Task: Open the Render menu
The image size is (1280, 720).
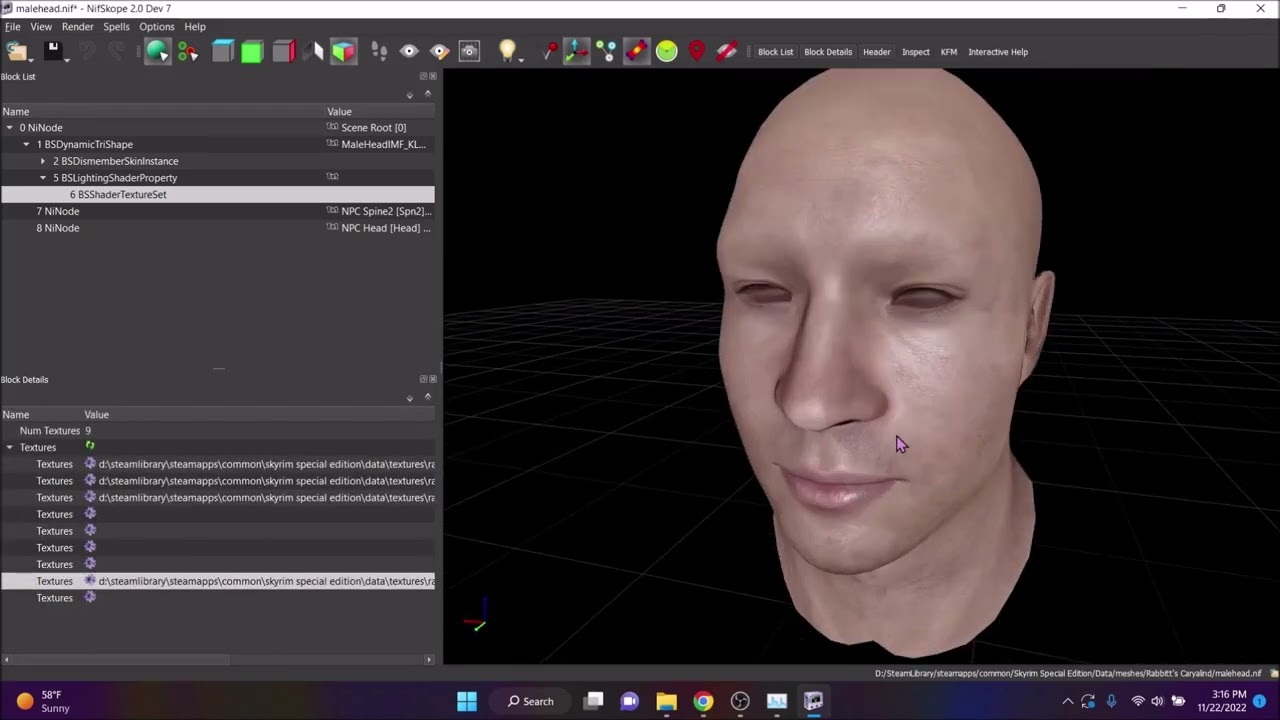Action: tap(78, 27)
